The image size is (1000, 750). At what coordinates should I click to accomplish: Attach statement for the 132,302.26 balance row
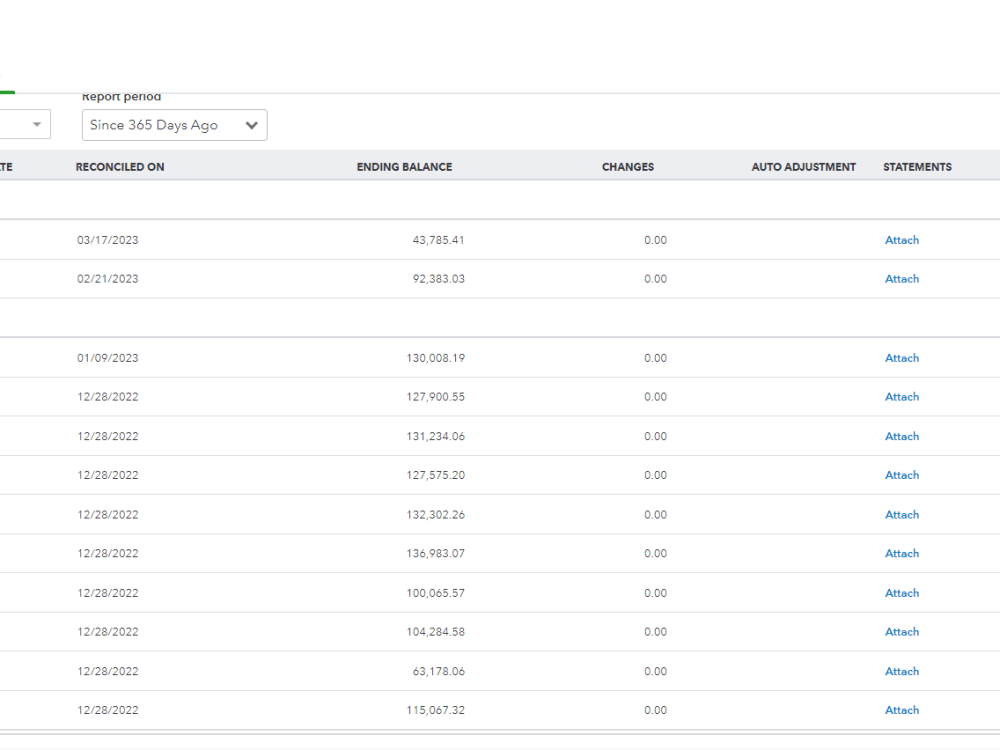point(902,515)
